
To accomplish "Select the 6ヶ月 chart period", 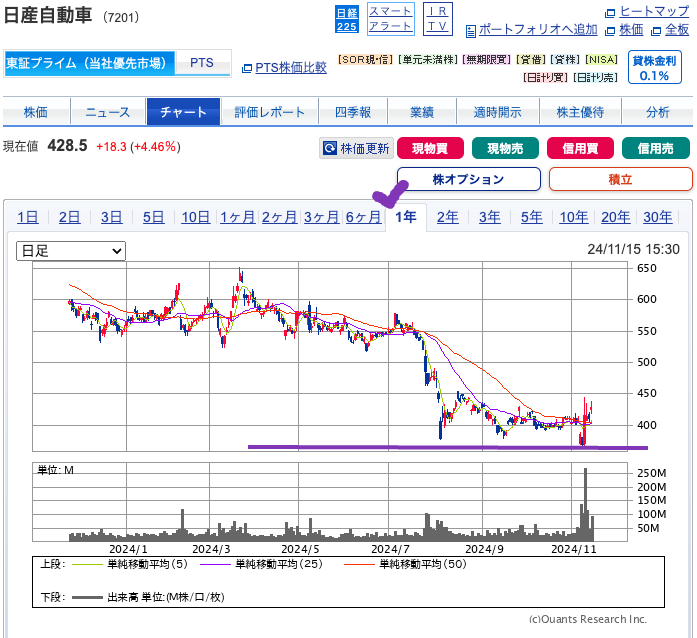I will coord(364,217).
